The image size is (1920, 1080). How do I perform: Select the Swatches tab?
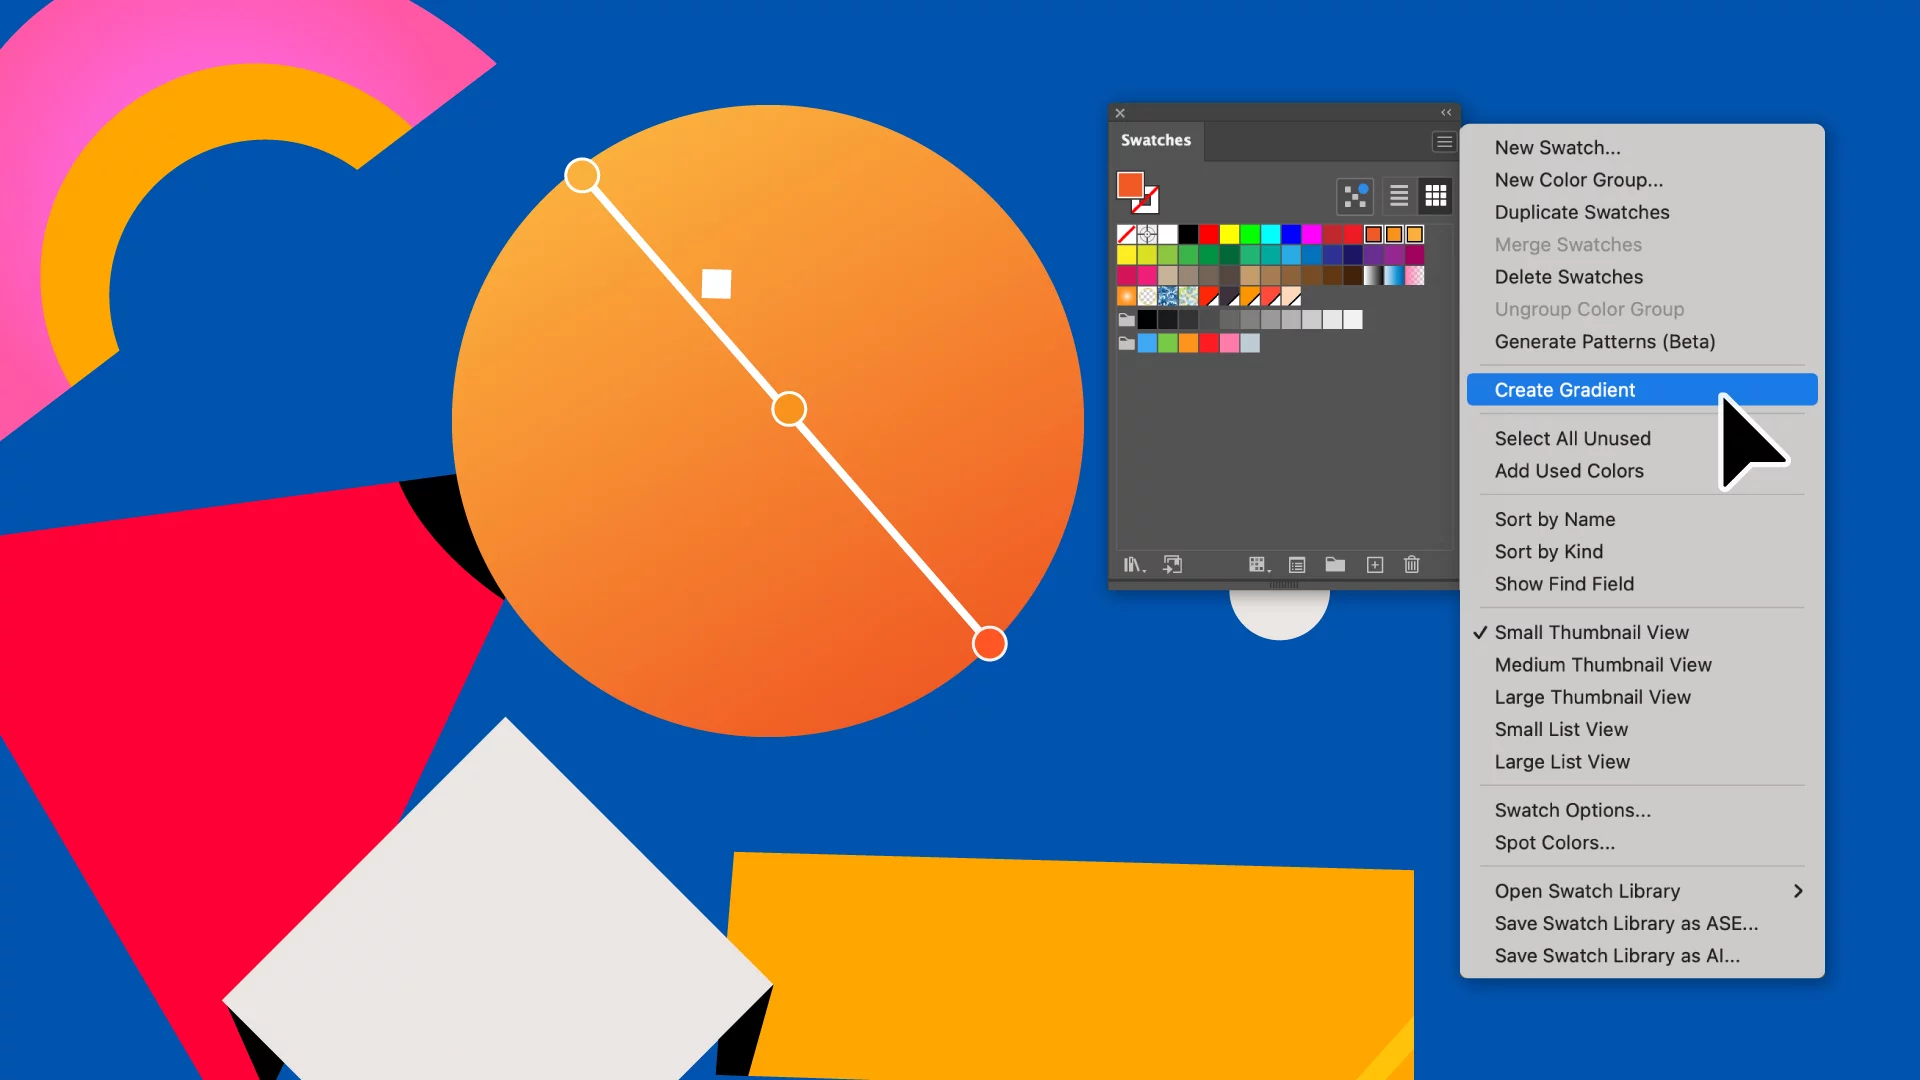click(x=1156, y=140)
